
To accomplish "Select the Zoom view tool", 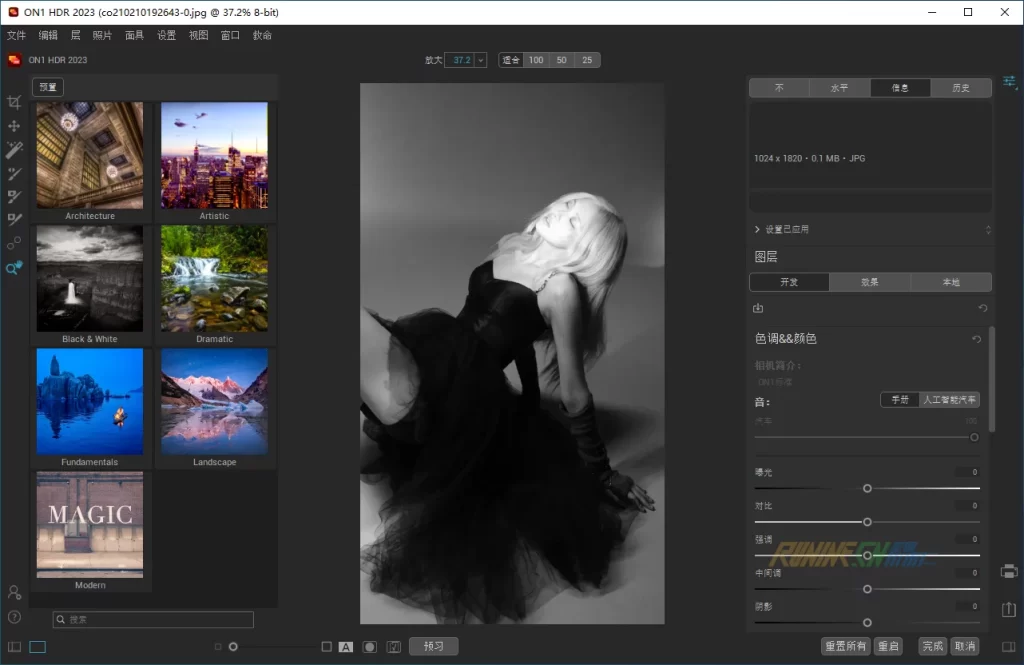I will point(14,268).
